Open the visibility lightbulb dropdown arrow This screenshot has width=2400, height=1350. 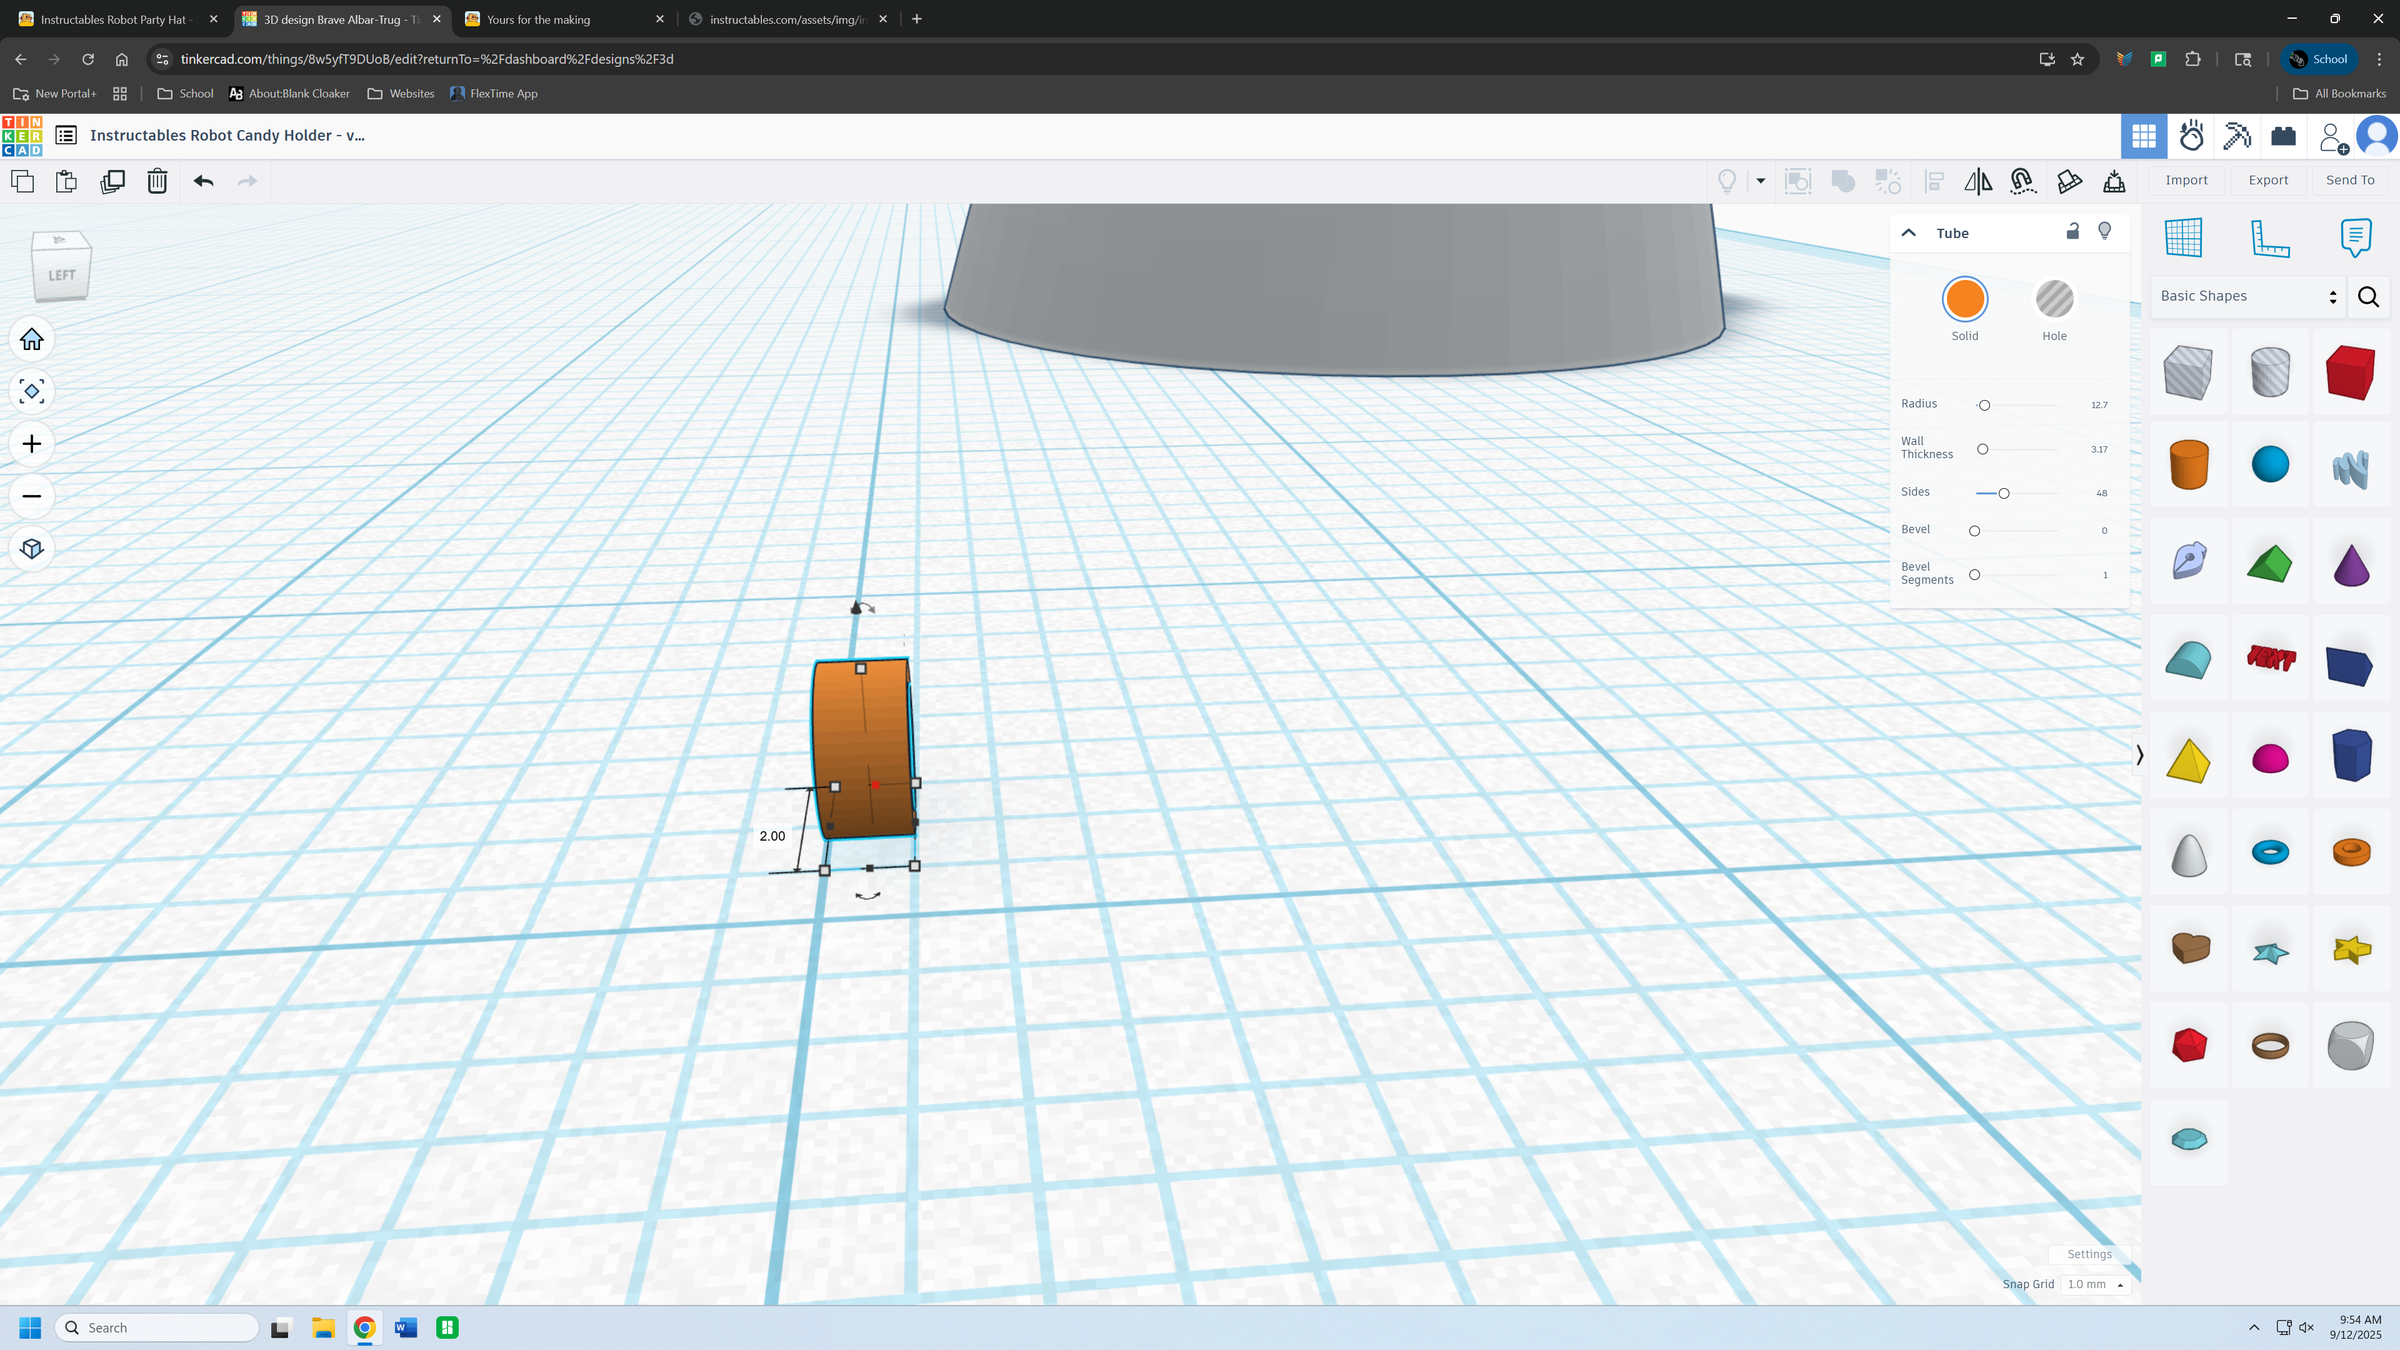click(x=1761, y=181)
